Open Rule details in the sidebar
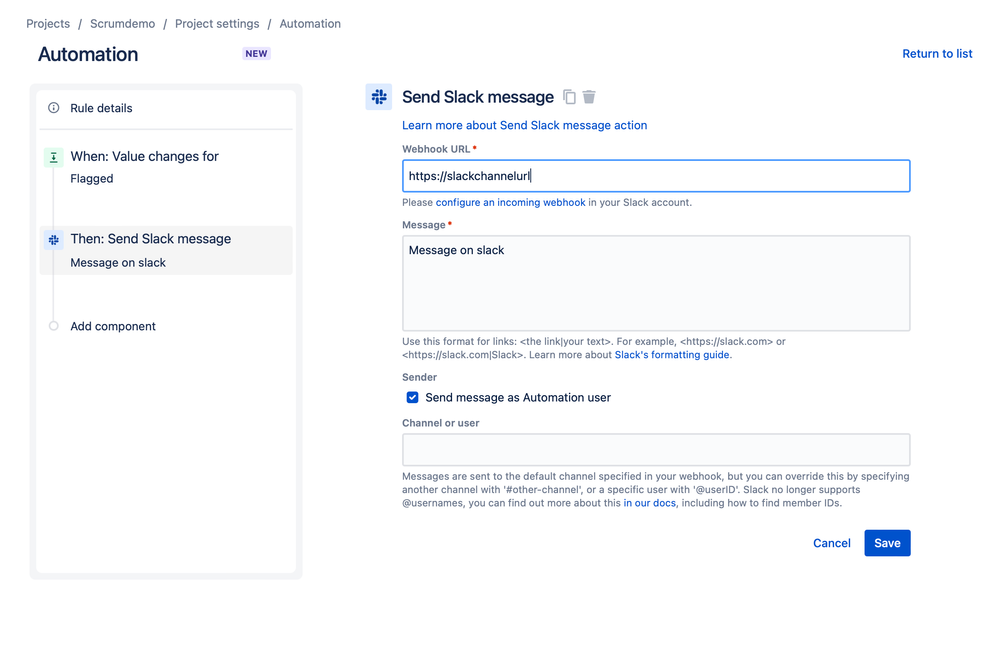 (x=101, y=108)
